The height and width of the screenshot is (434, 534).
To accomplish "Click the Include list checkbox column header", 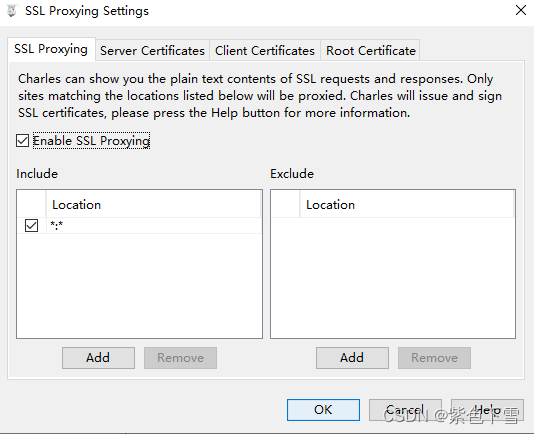I will tap(31, 205).
